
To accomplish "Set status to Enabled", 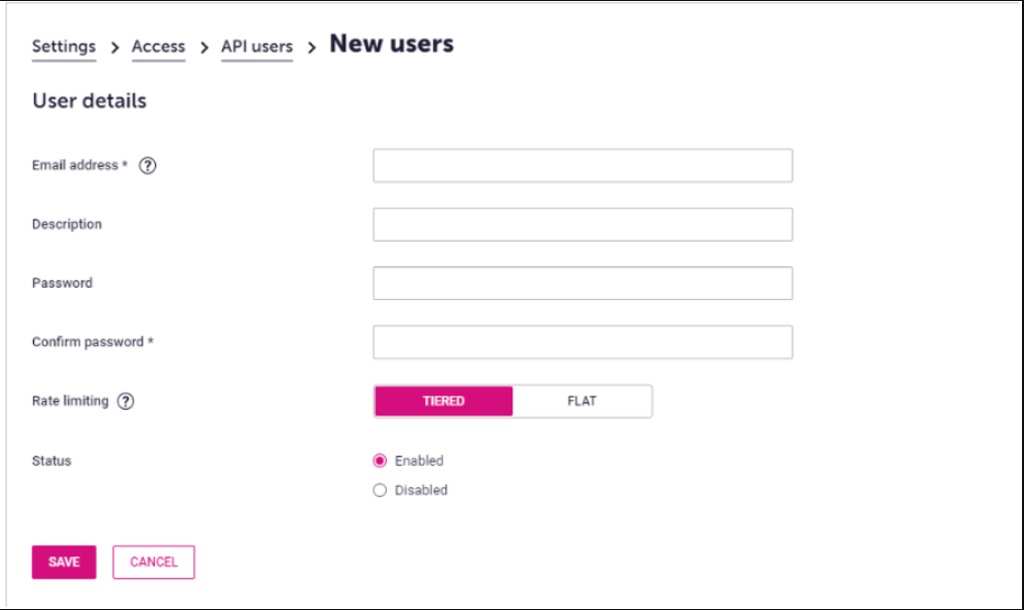I will pyautogui.click(x=380, y=461).
